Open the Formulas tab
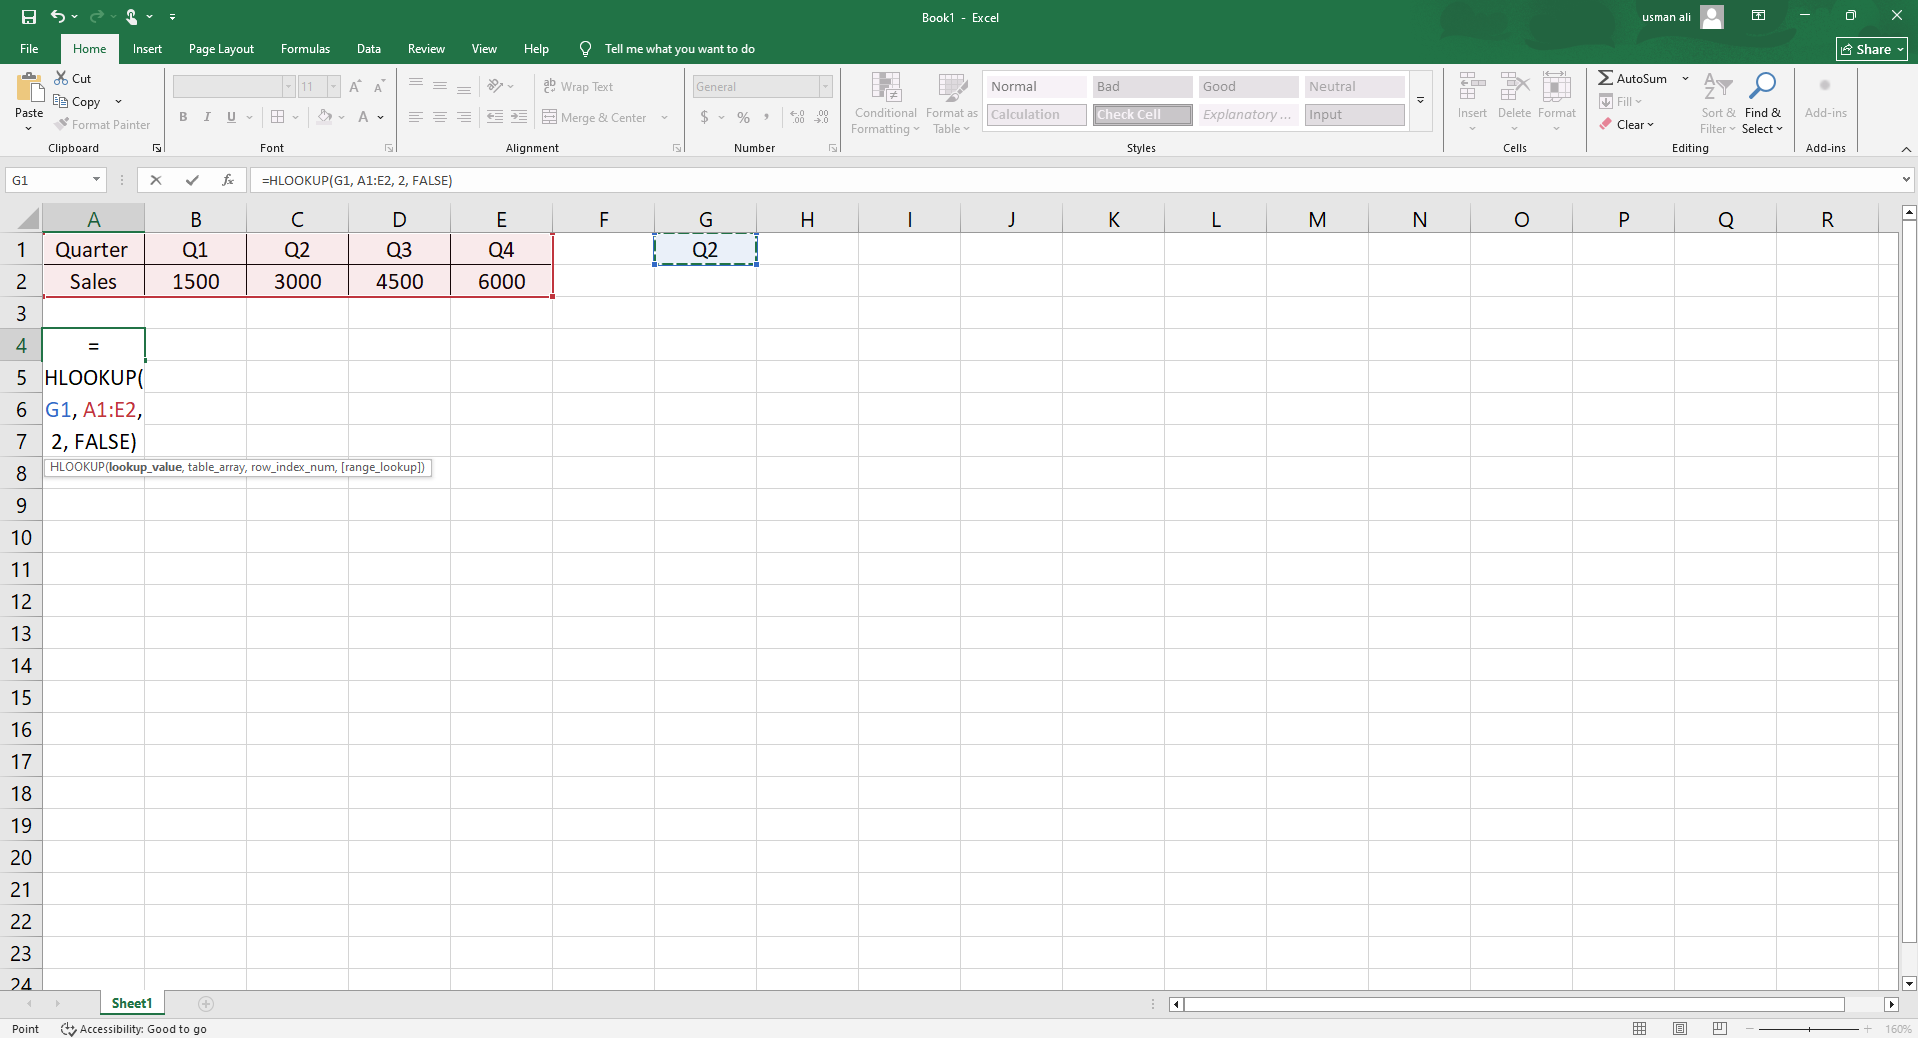1918x1038 pixels. coord(305,48)
